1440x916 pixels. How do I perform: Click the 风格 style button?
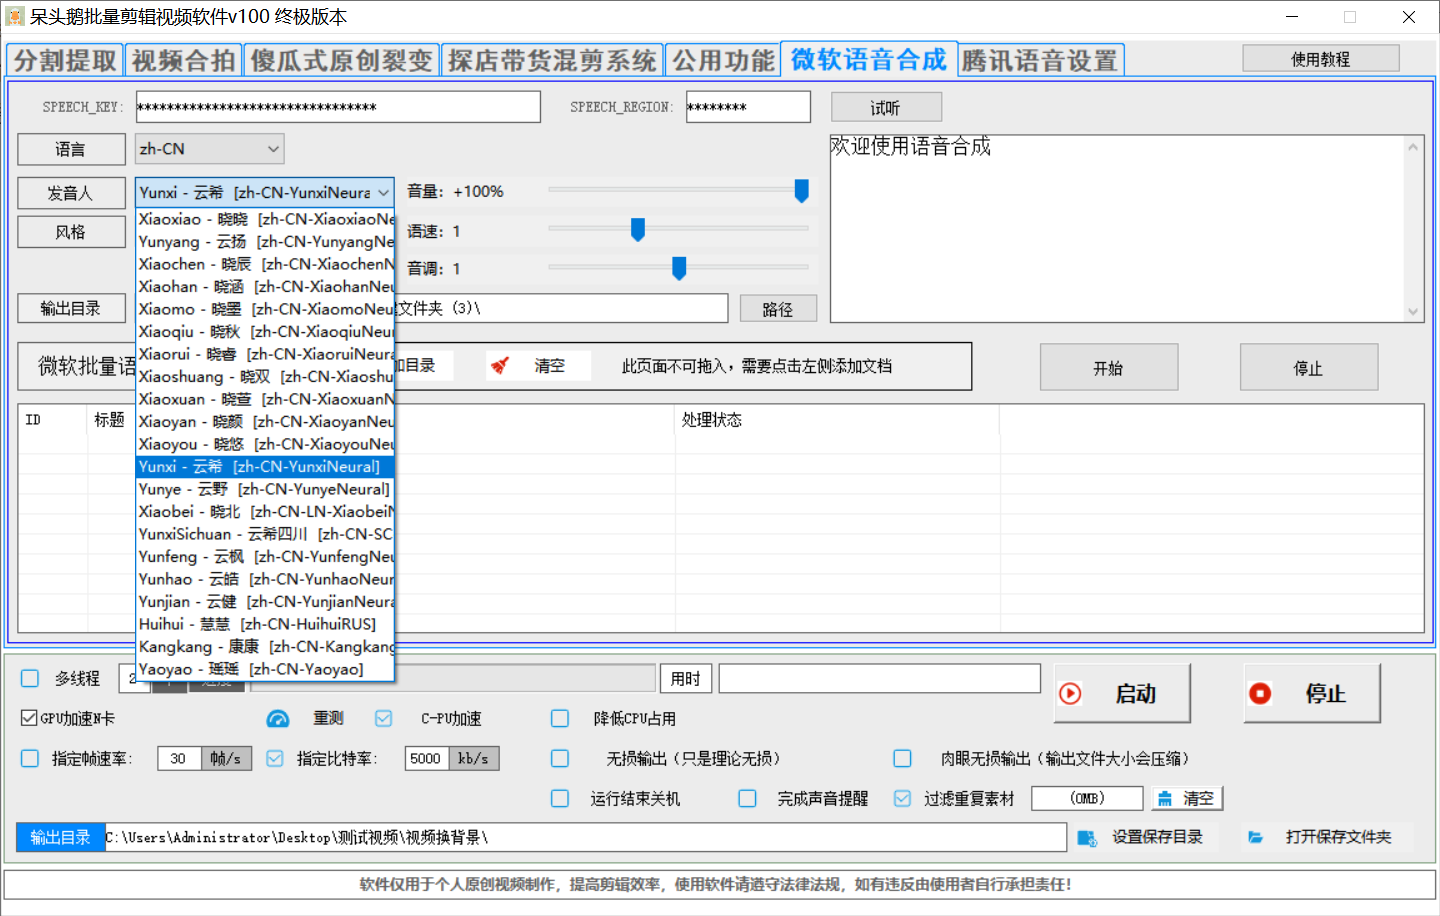71,232
